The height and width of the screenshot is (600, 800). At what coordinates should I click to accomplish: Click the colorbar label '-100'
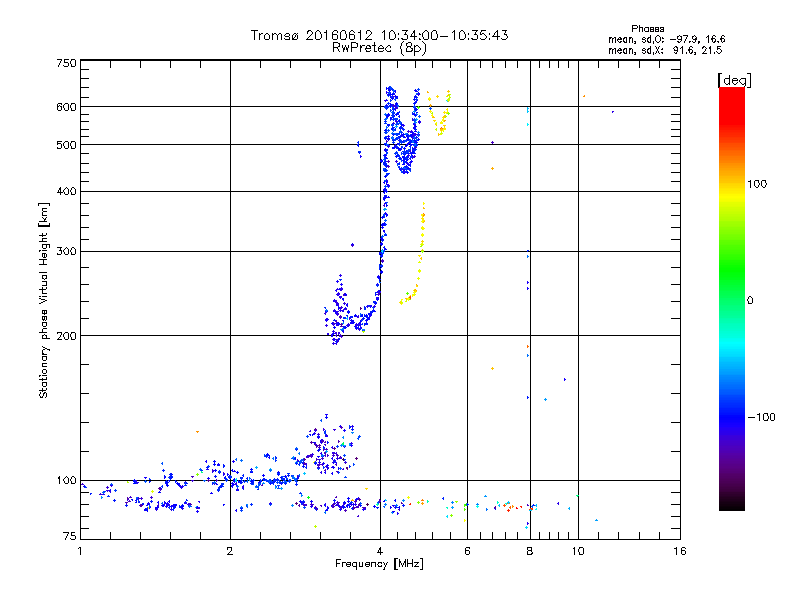coord(762,417)
